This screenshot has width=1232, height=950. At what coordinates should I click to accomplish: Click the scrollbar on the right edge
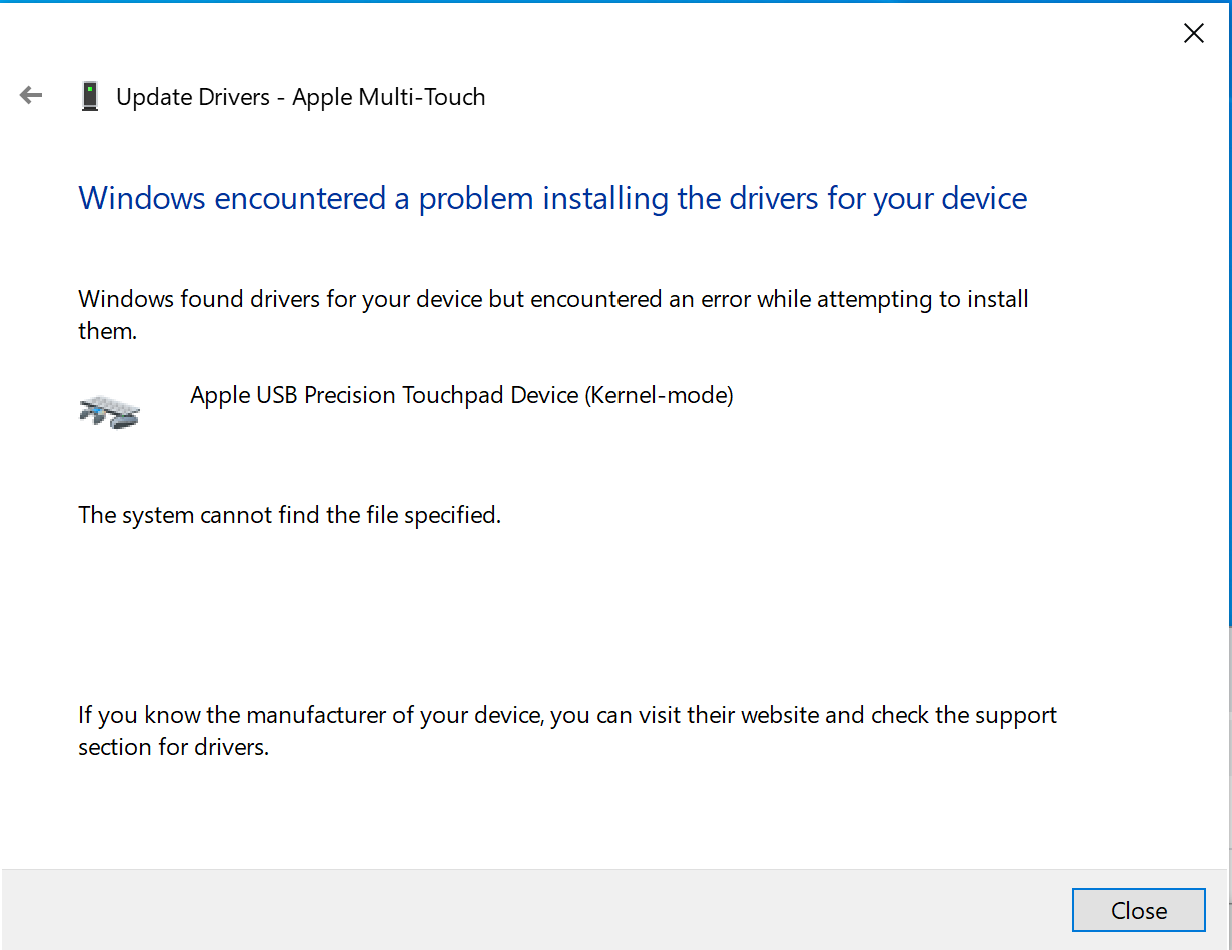[x=1227, y=400]
